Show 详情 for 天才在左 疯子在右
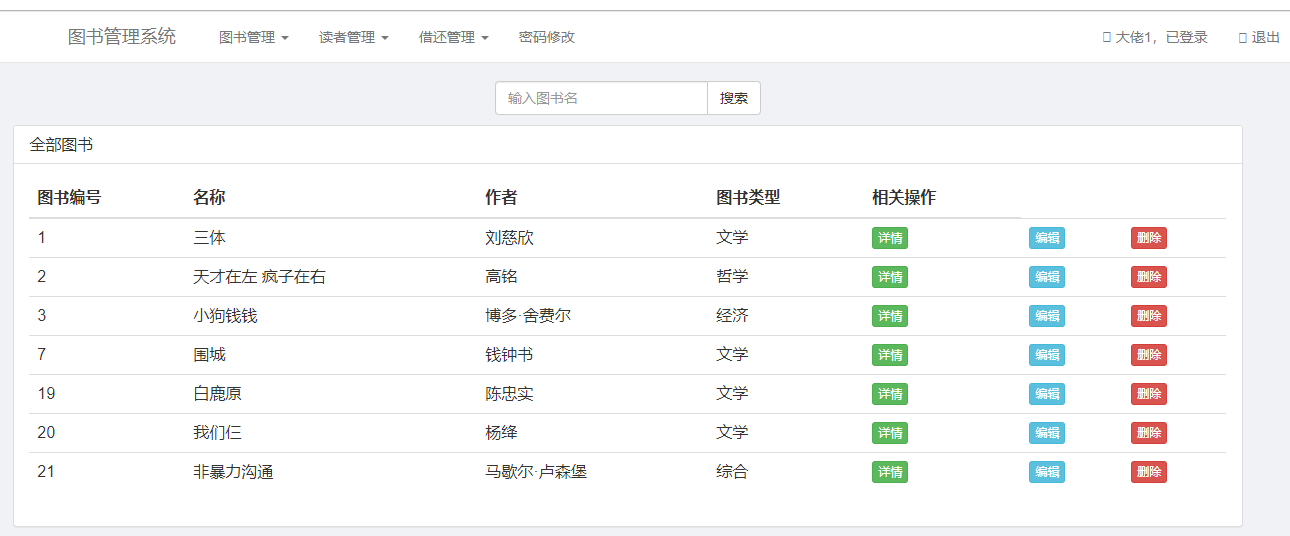This screenshot has height=536, width=1290. [x=890, y=277]
